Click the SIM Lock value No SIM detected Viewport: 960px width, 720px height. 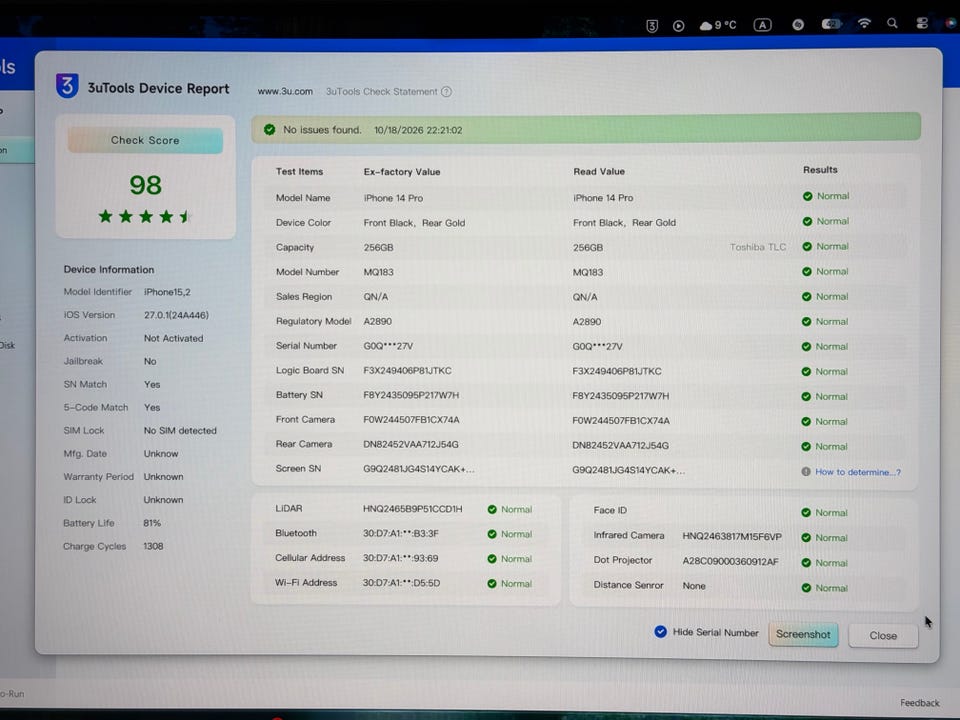(180, 431)
